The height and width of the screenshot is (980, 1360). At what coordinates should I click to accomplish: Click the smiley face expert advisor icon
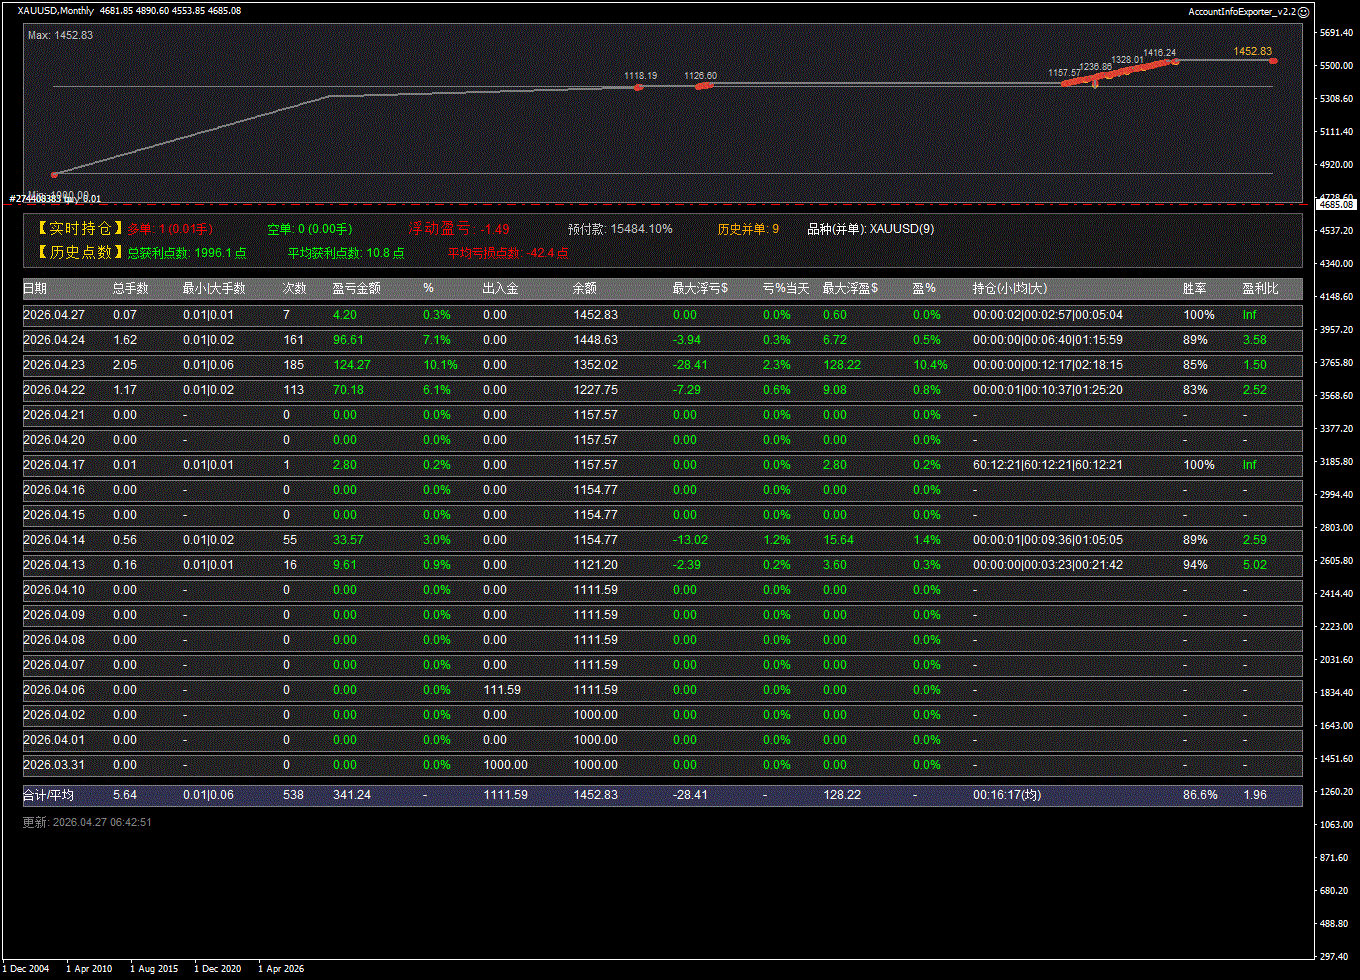[x=1303, y=11]
